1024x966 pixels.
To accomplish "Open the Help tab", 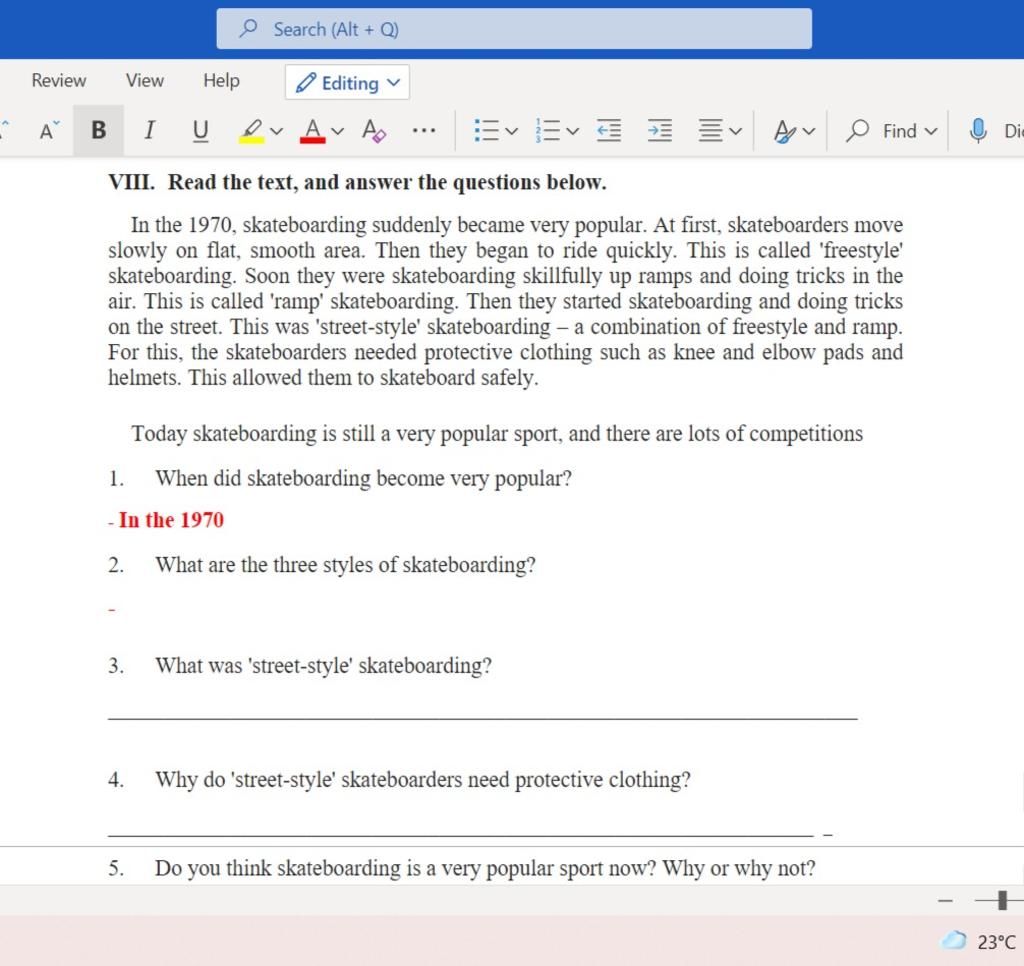I will (221, 80).
